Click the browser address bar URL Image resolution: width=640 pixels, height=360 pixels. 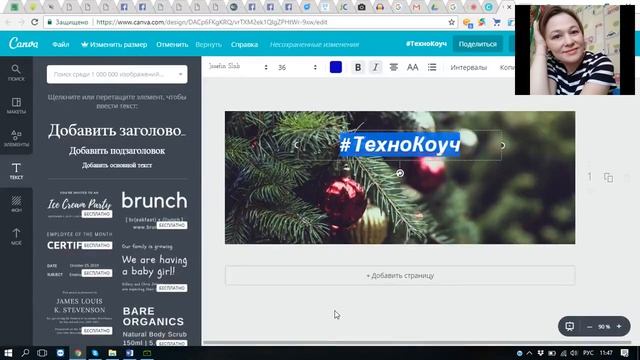(211, 22)
